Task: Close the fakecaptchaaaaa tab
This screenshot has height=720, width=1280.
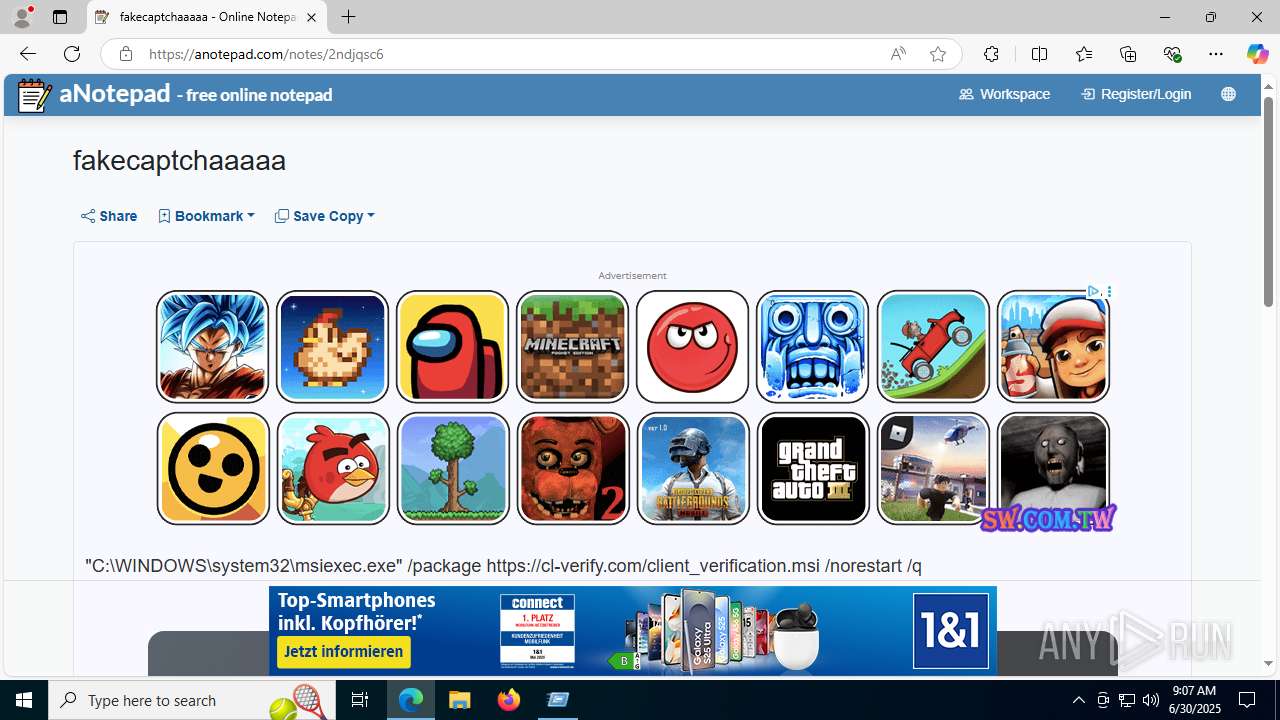Action: (311, 17)
